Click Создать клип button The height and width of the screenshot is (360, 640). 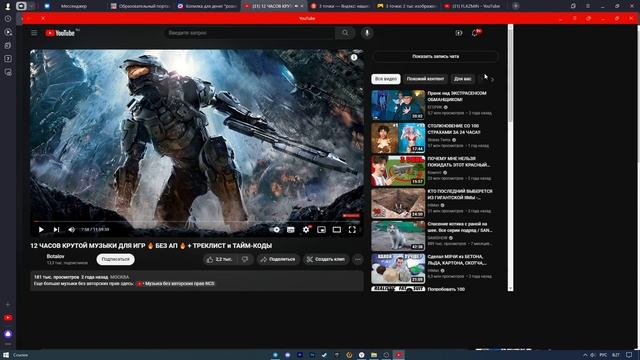(x=326, y=259)
